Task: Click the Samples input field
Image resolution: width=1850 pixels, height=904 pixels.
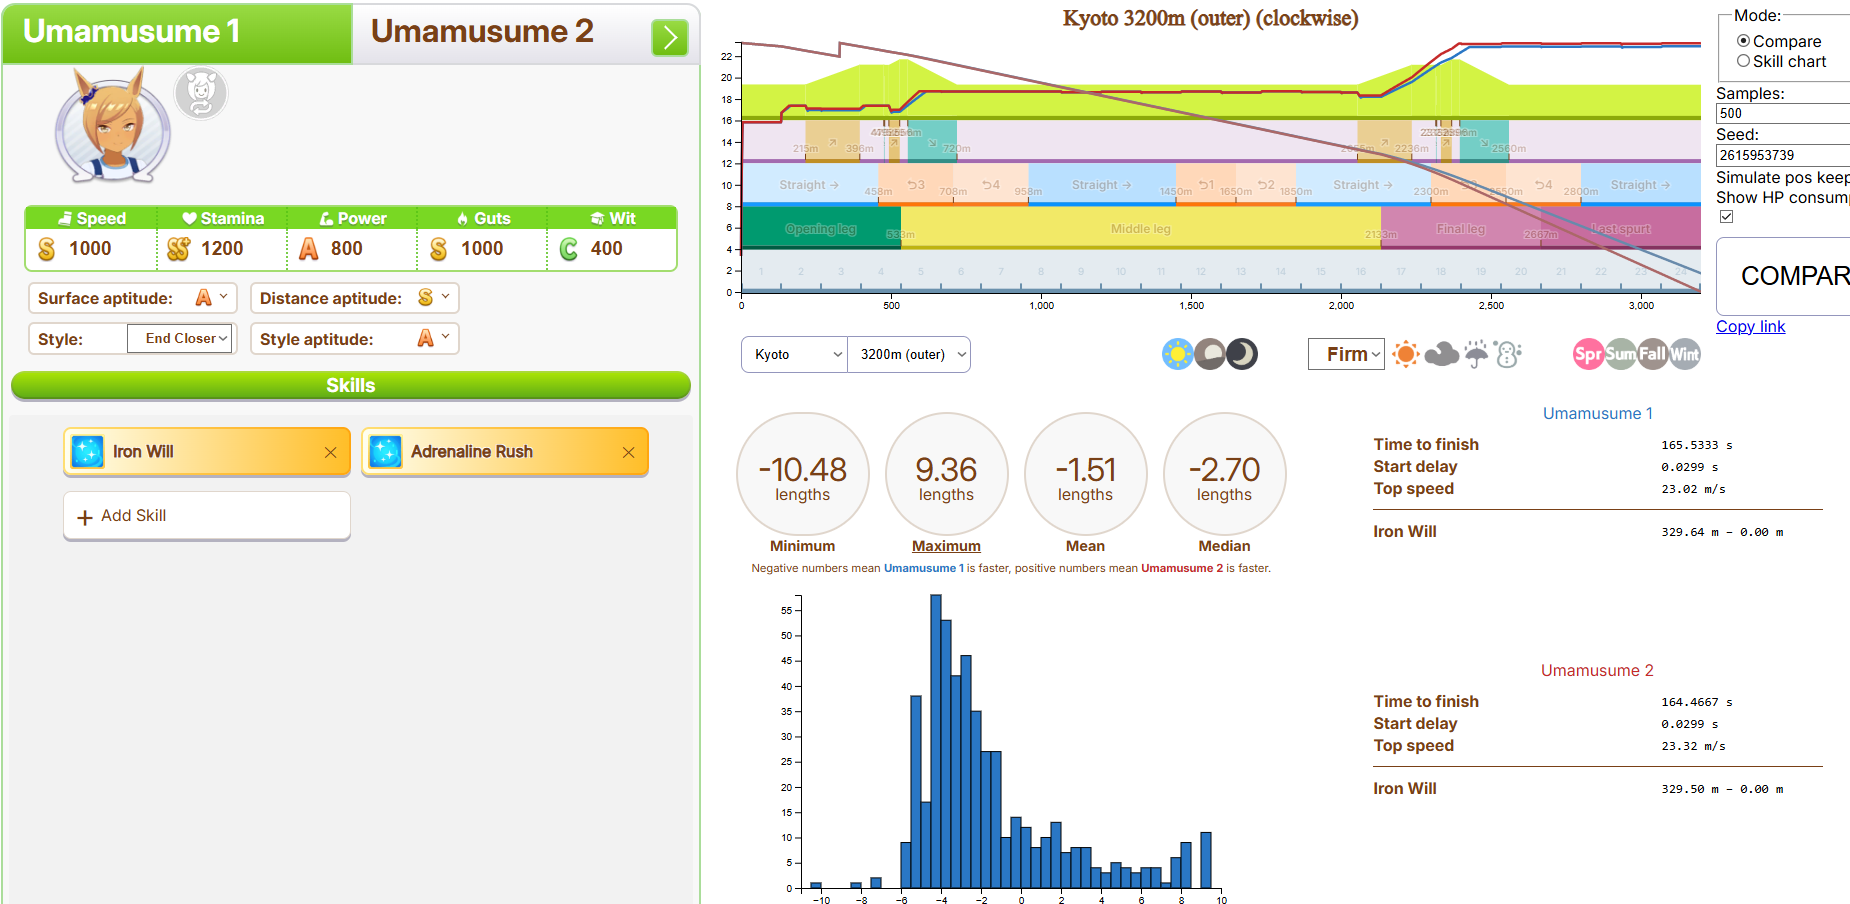Action: pos(1783,113)
